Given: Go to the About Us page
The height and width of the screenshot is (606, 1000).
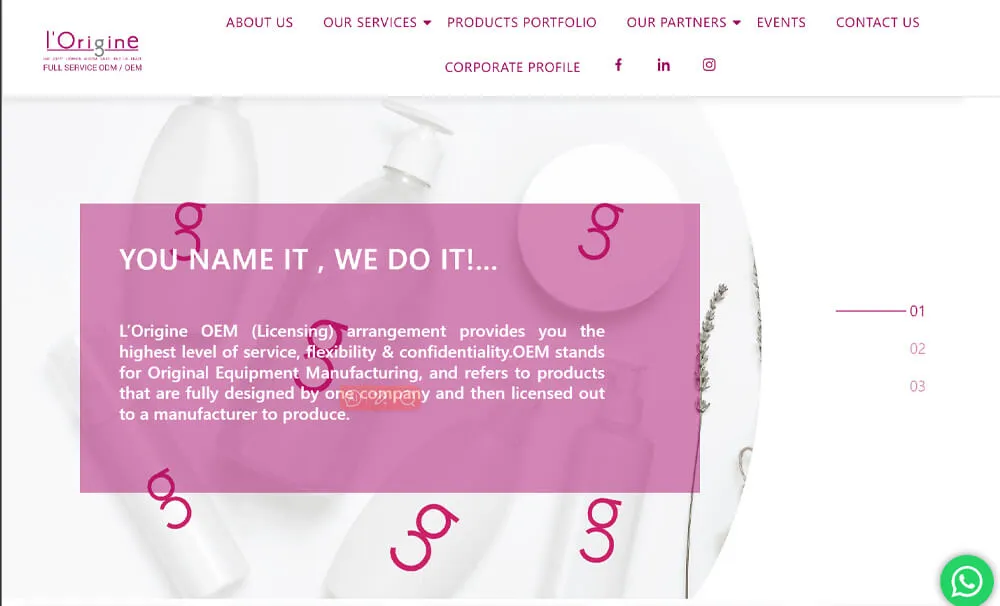Looking at the screenshot, I should (260, 22).
